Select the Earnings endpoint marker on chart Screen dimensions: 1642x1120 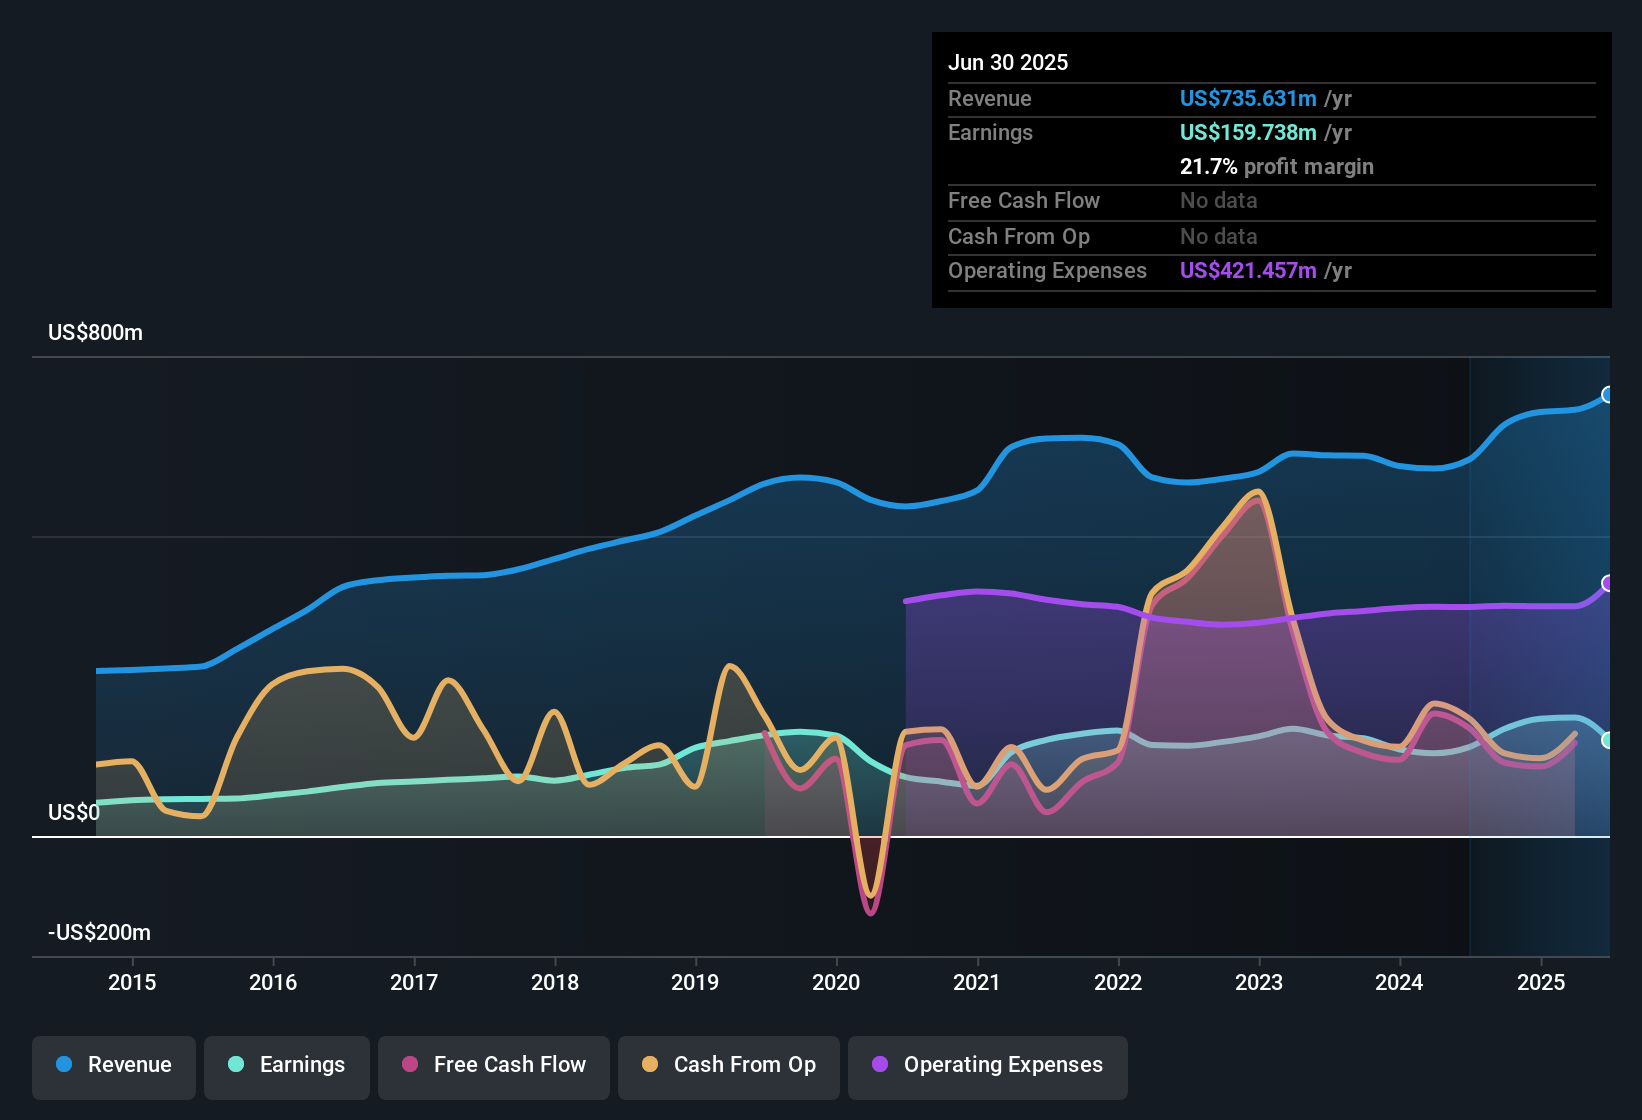(1608, 740)
